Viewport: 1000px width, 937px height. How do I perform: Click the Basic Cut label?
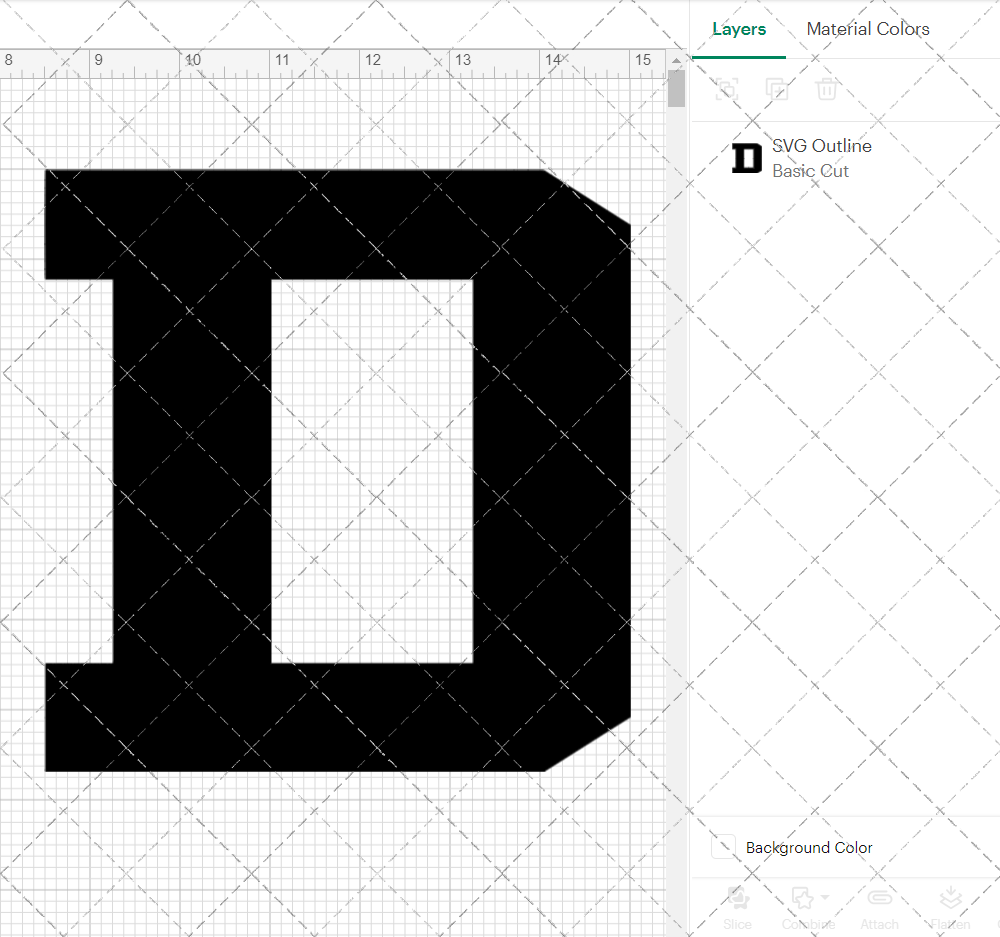click(810, 171)
